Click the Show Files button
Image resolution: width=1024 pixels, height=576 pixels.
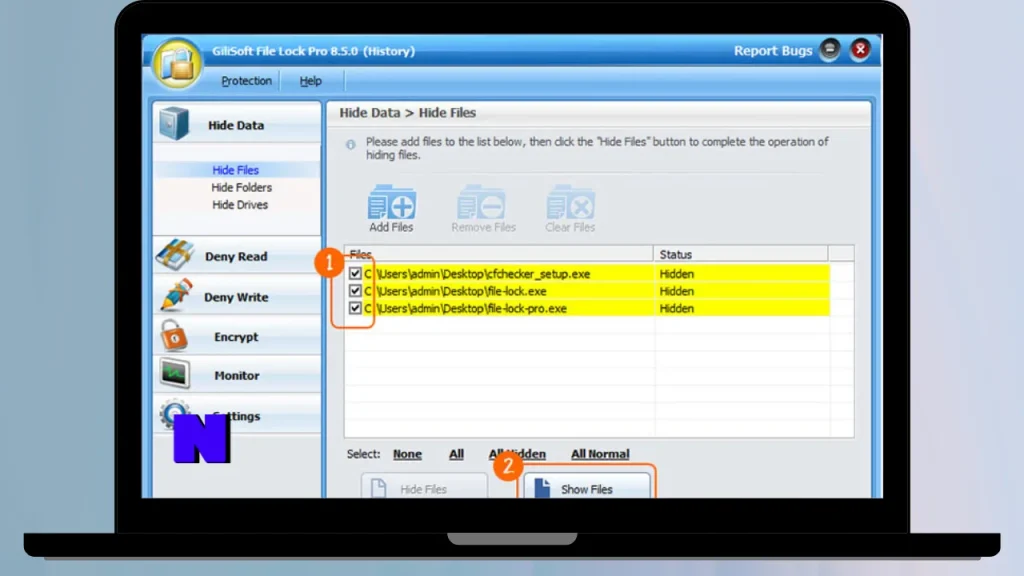(586, 487)
